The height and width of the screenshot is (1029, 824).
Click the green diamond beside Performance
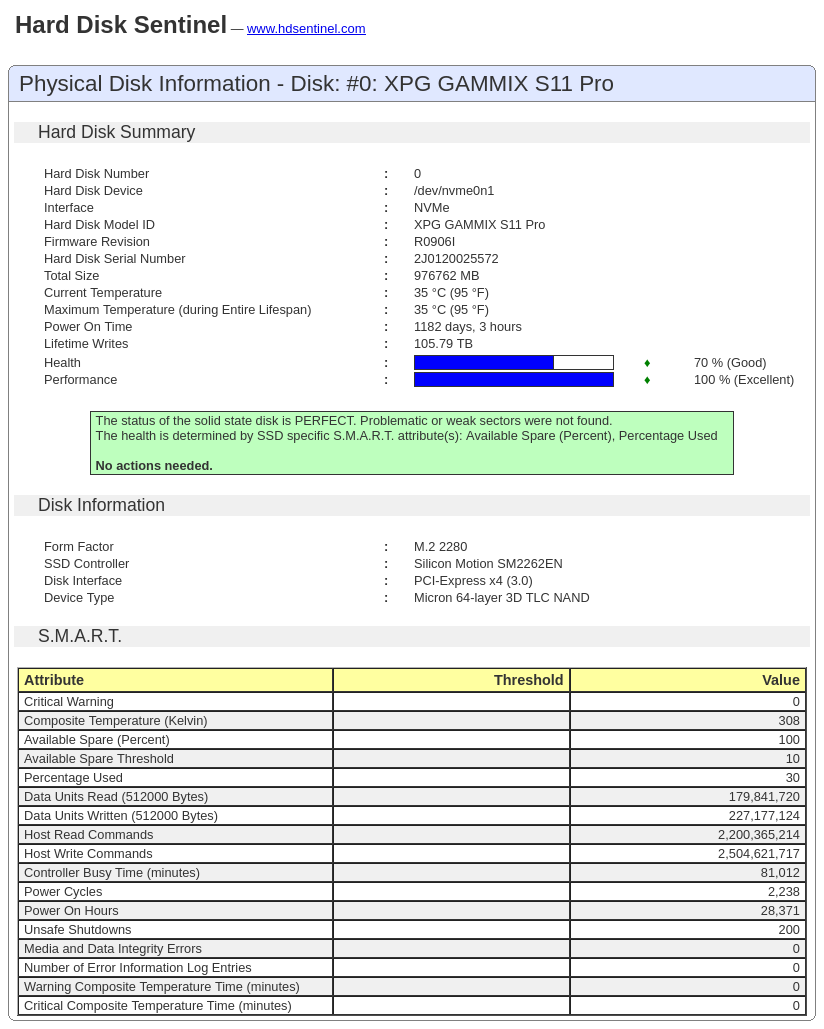[647, 380]
